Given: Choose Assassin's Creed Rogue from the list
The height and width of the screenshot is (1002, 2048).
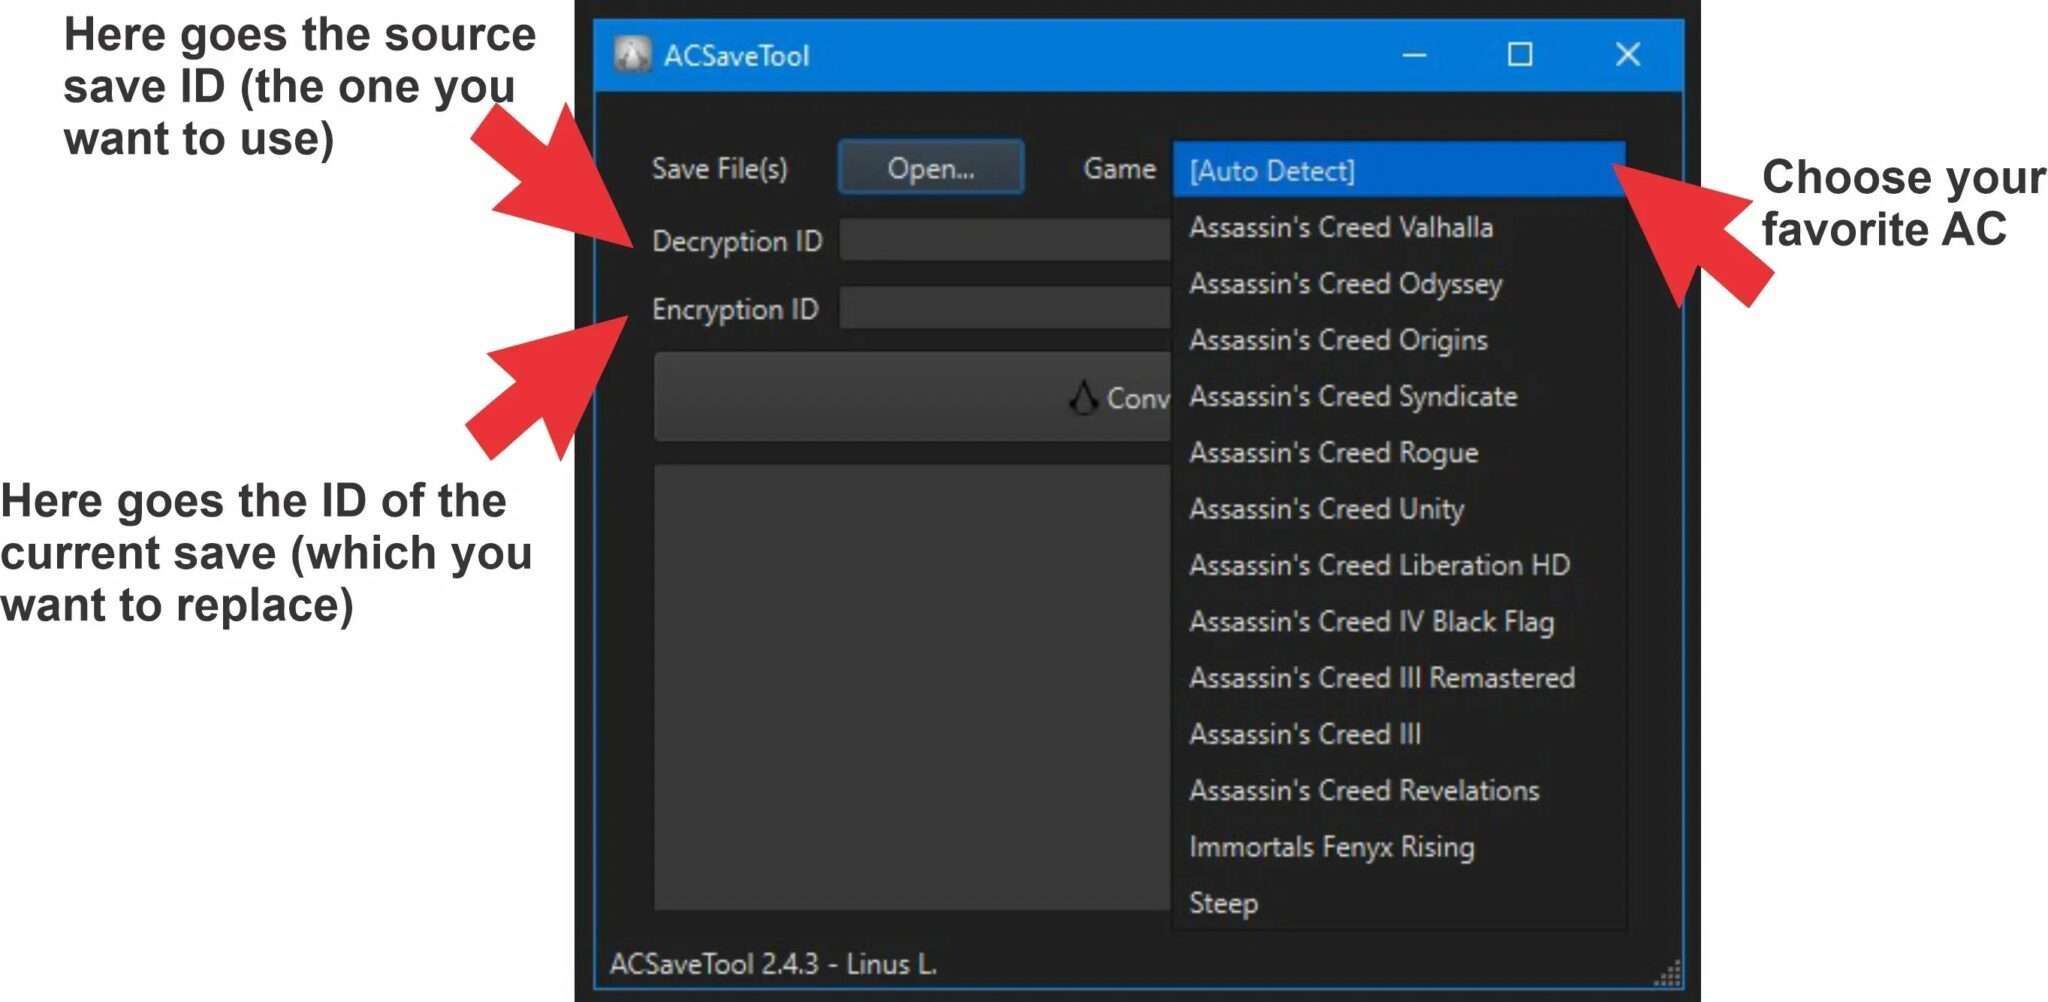Looking at the screenshot, I should (1399, 452).
